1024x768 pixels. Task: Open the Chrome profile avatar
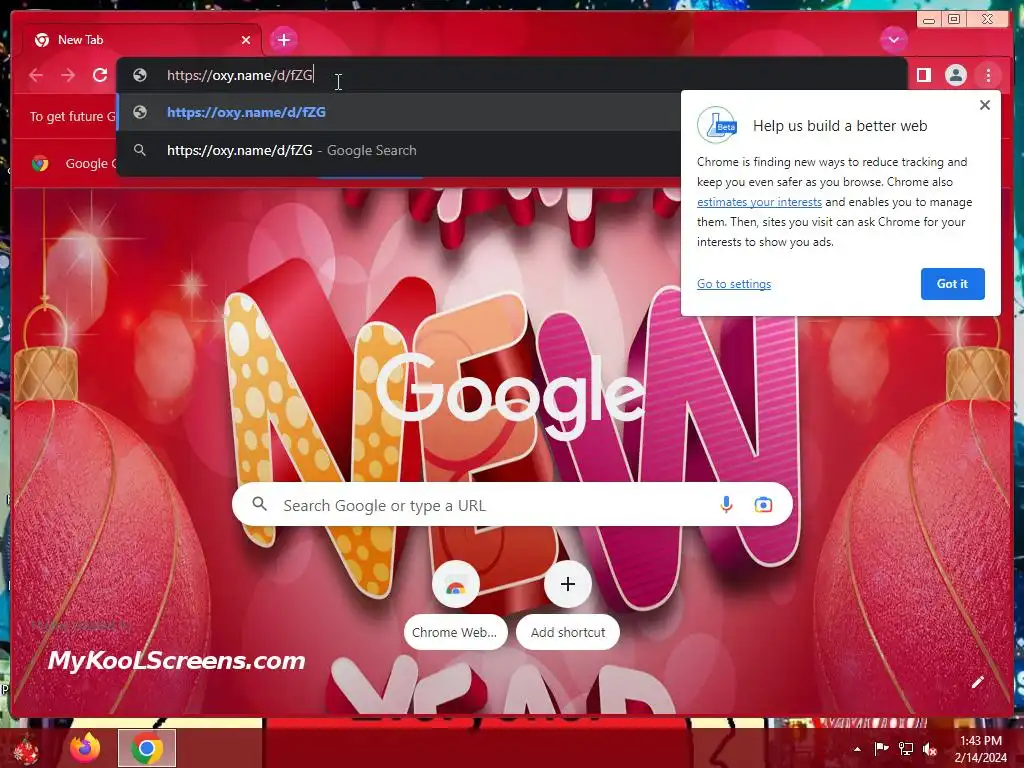click(x=955, y=75)
